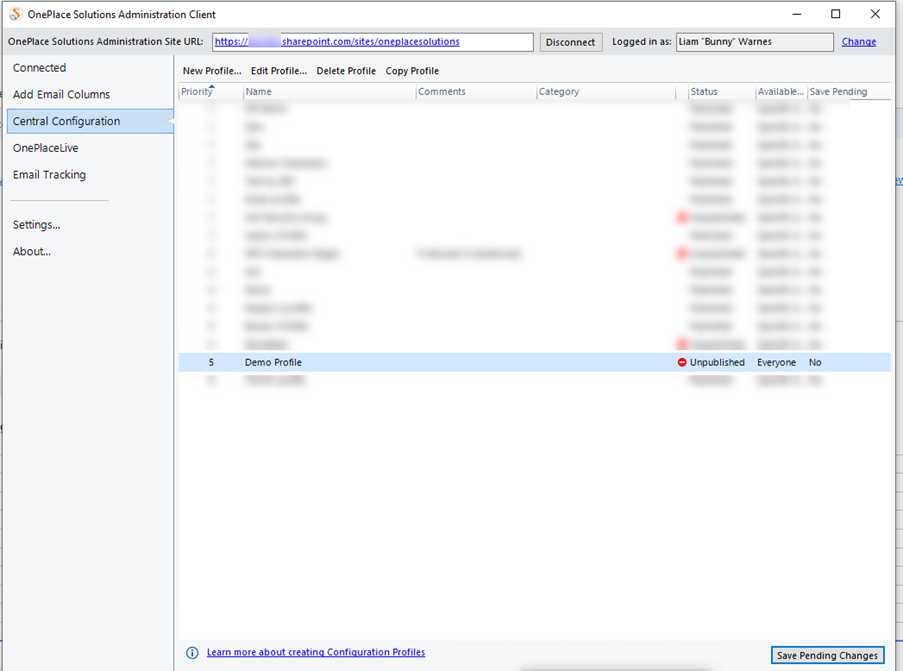This screenshot has width=903, height=671.
Task: Click Edit Profile... toolbar command
Action: 279,71
